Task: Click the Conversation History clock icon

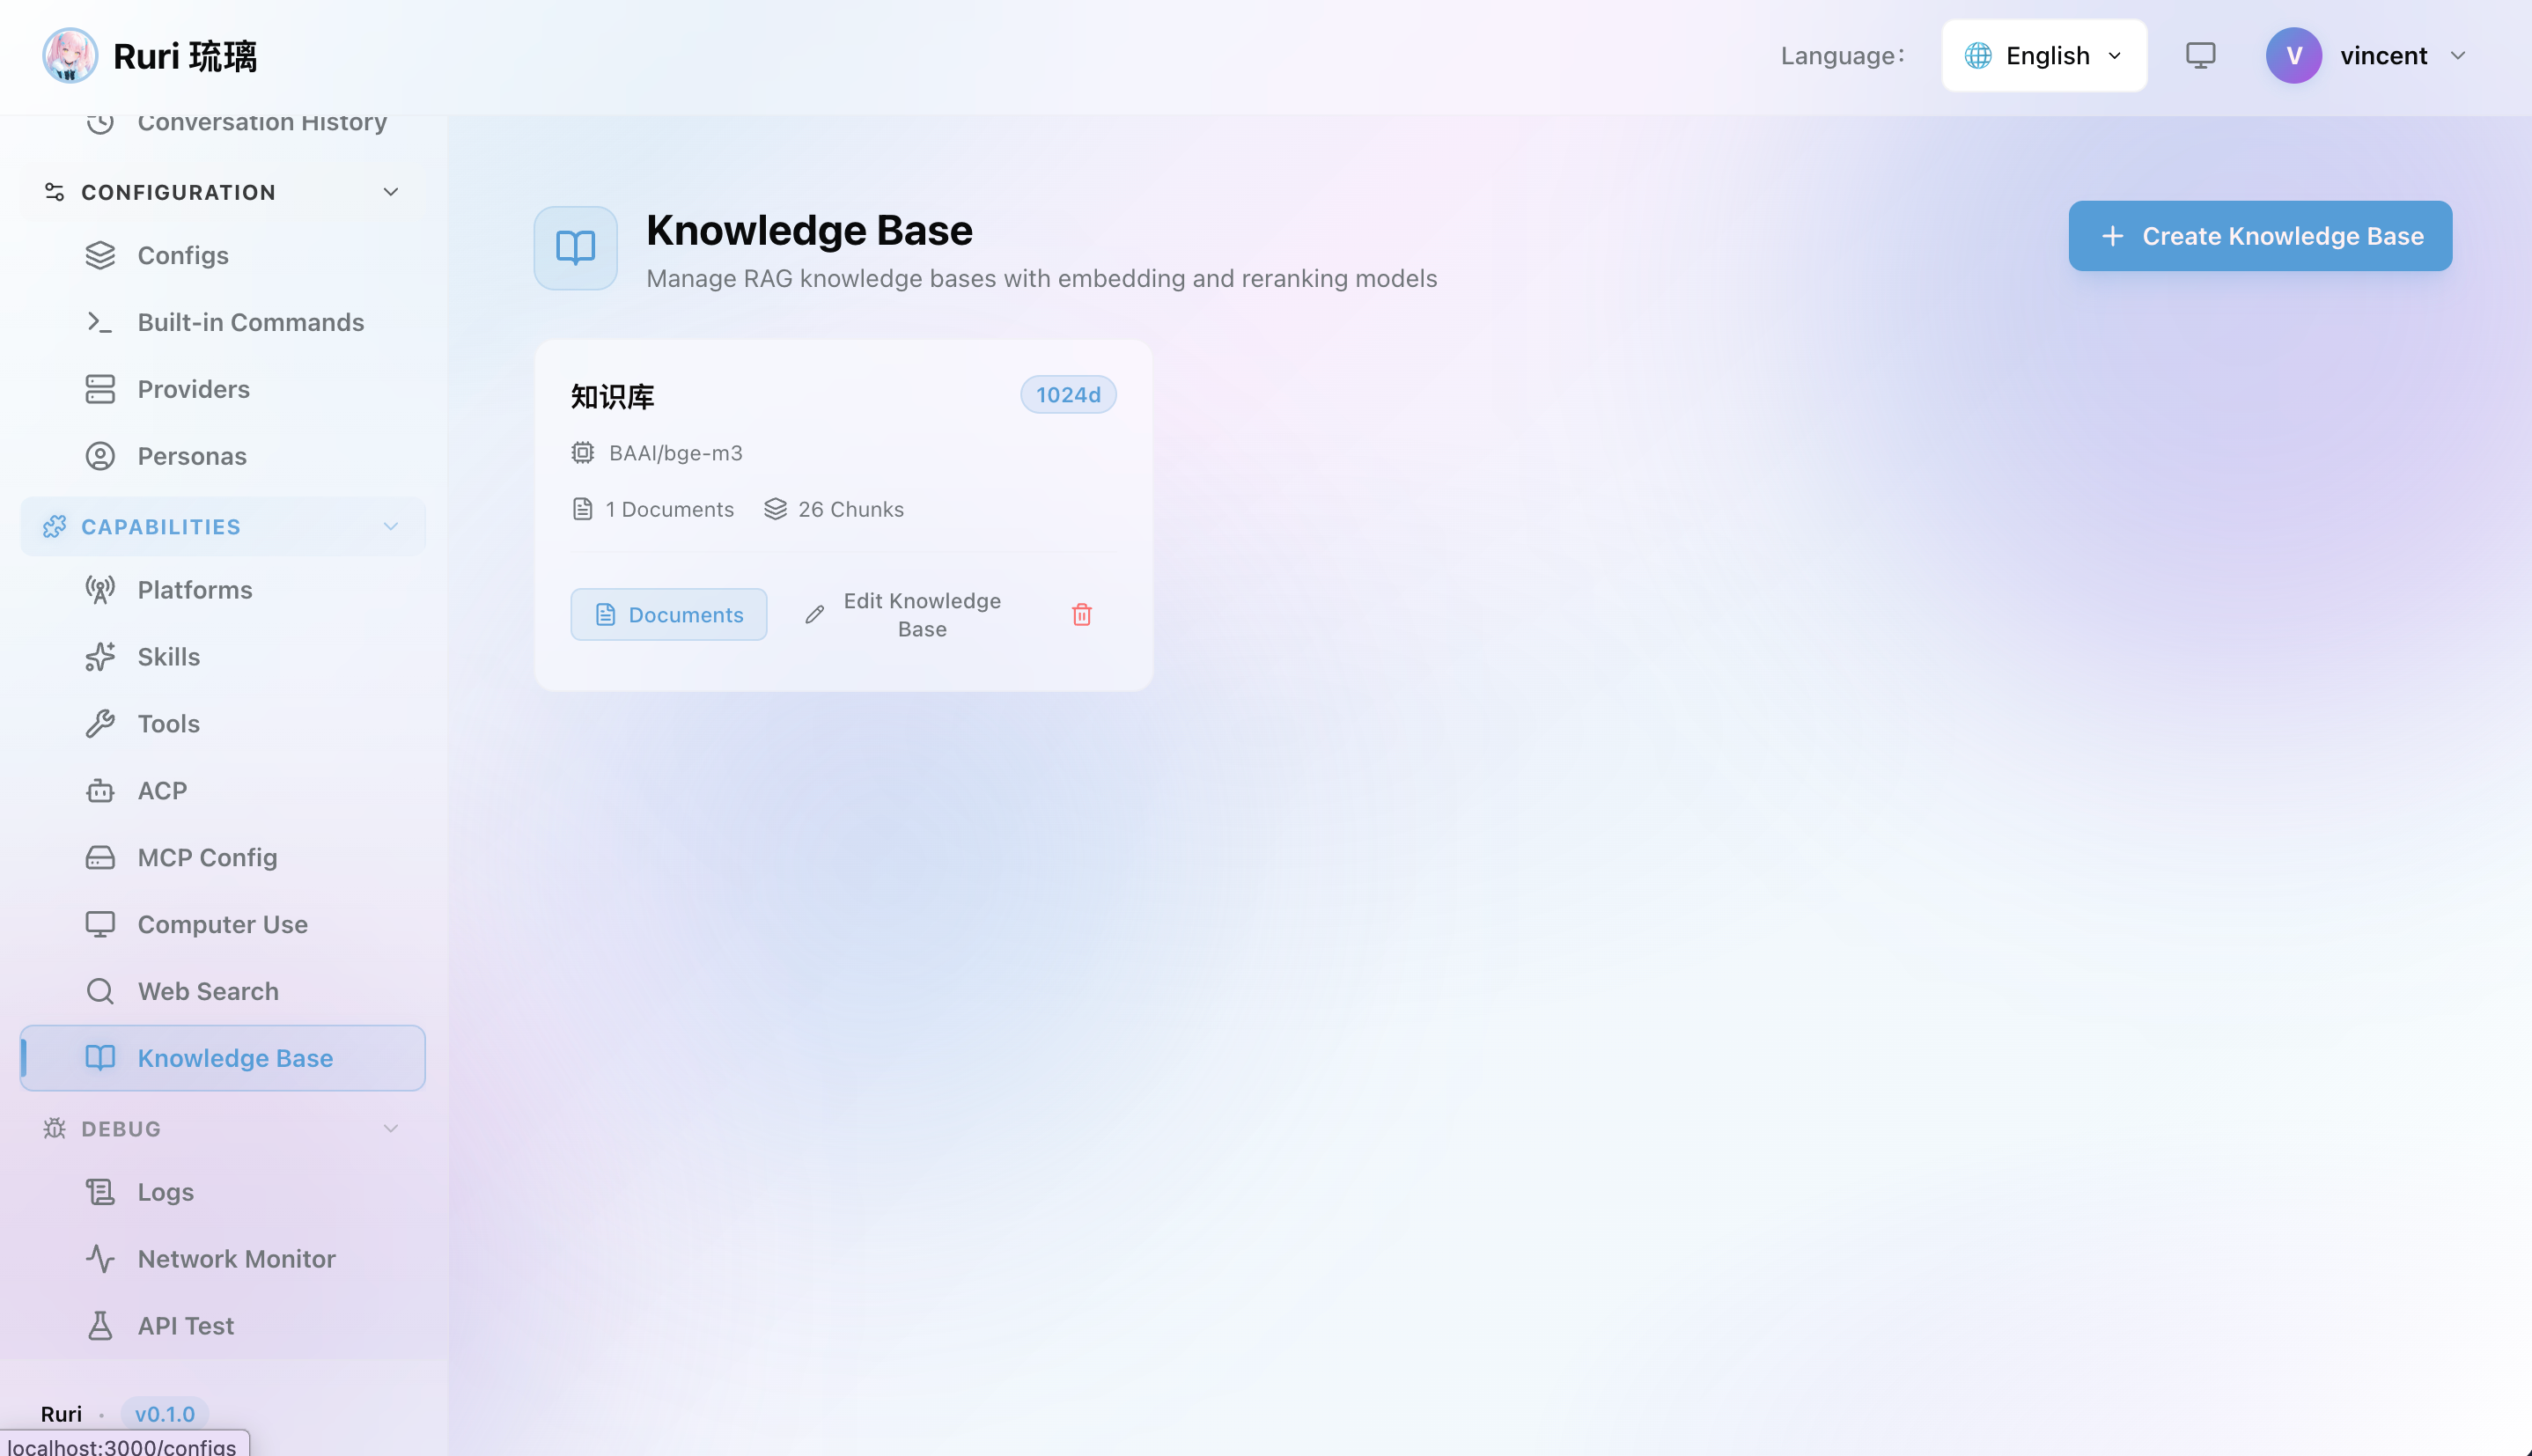Action: [x=100, y=122]
